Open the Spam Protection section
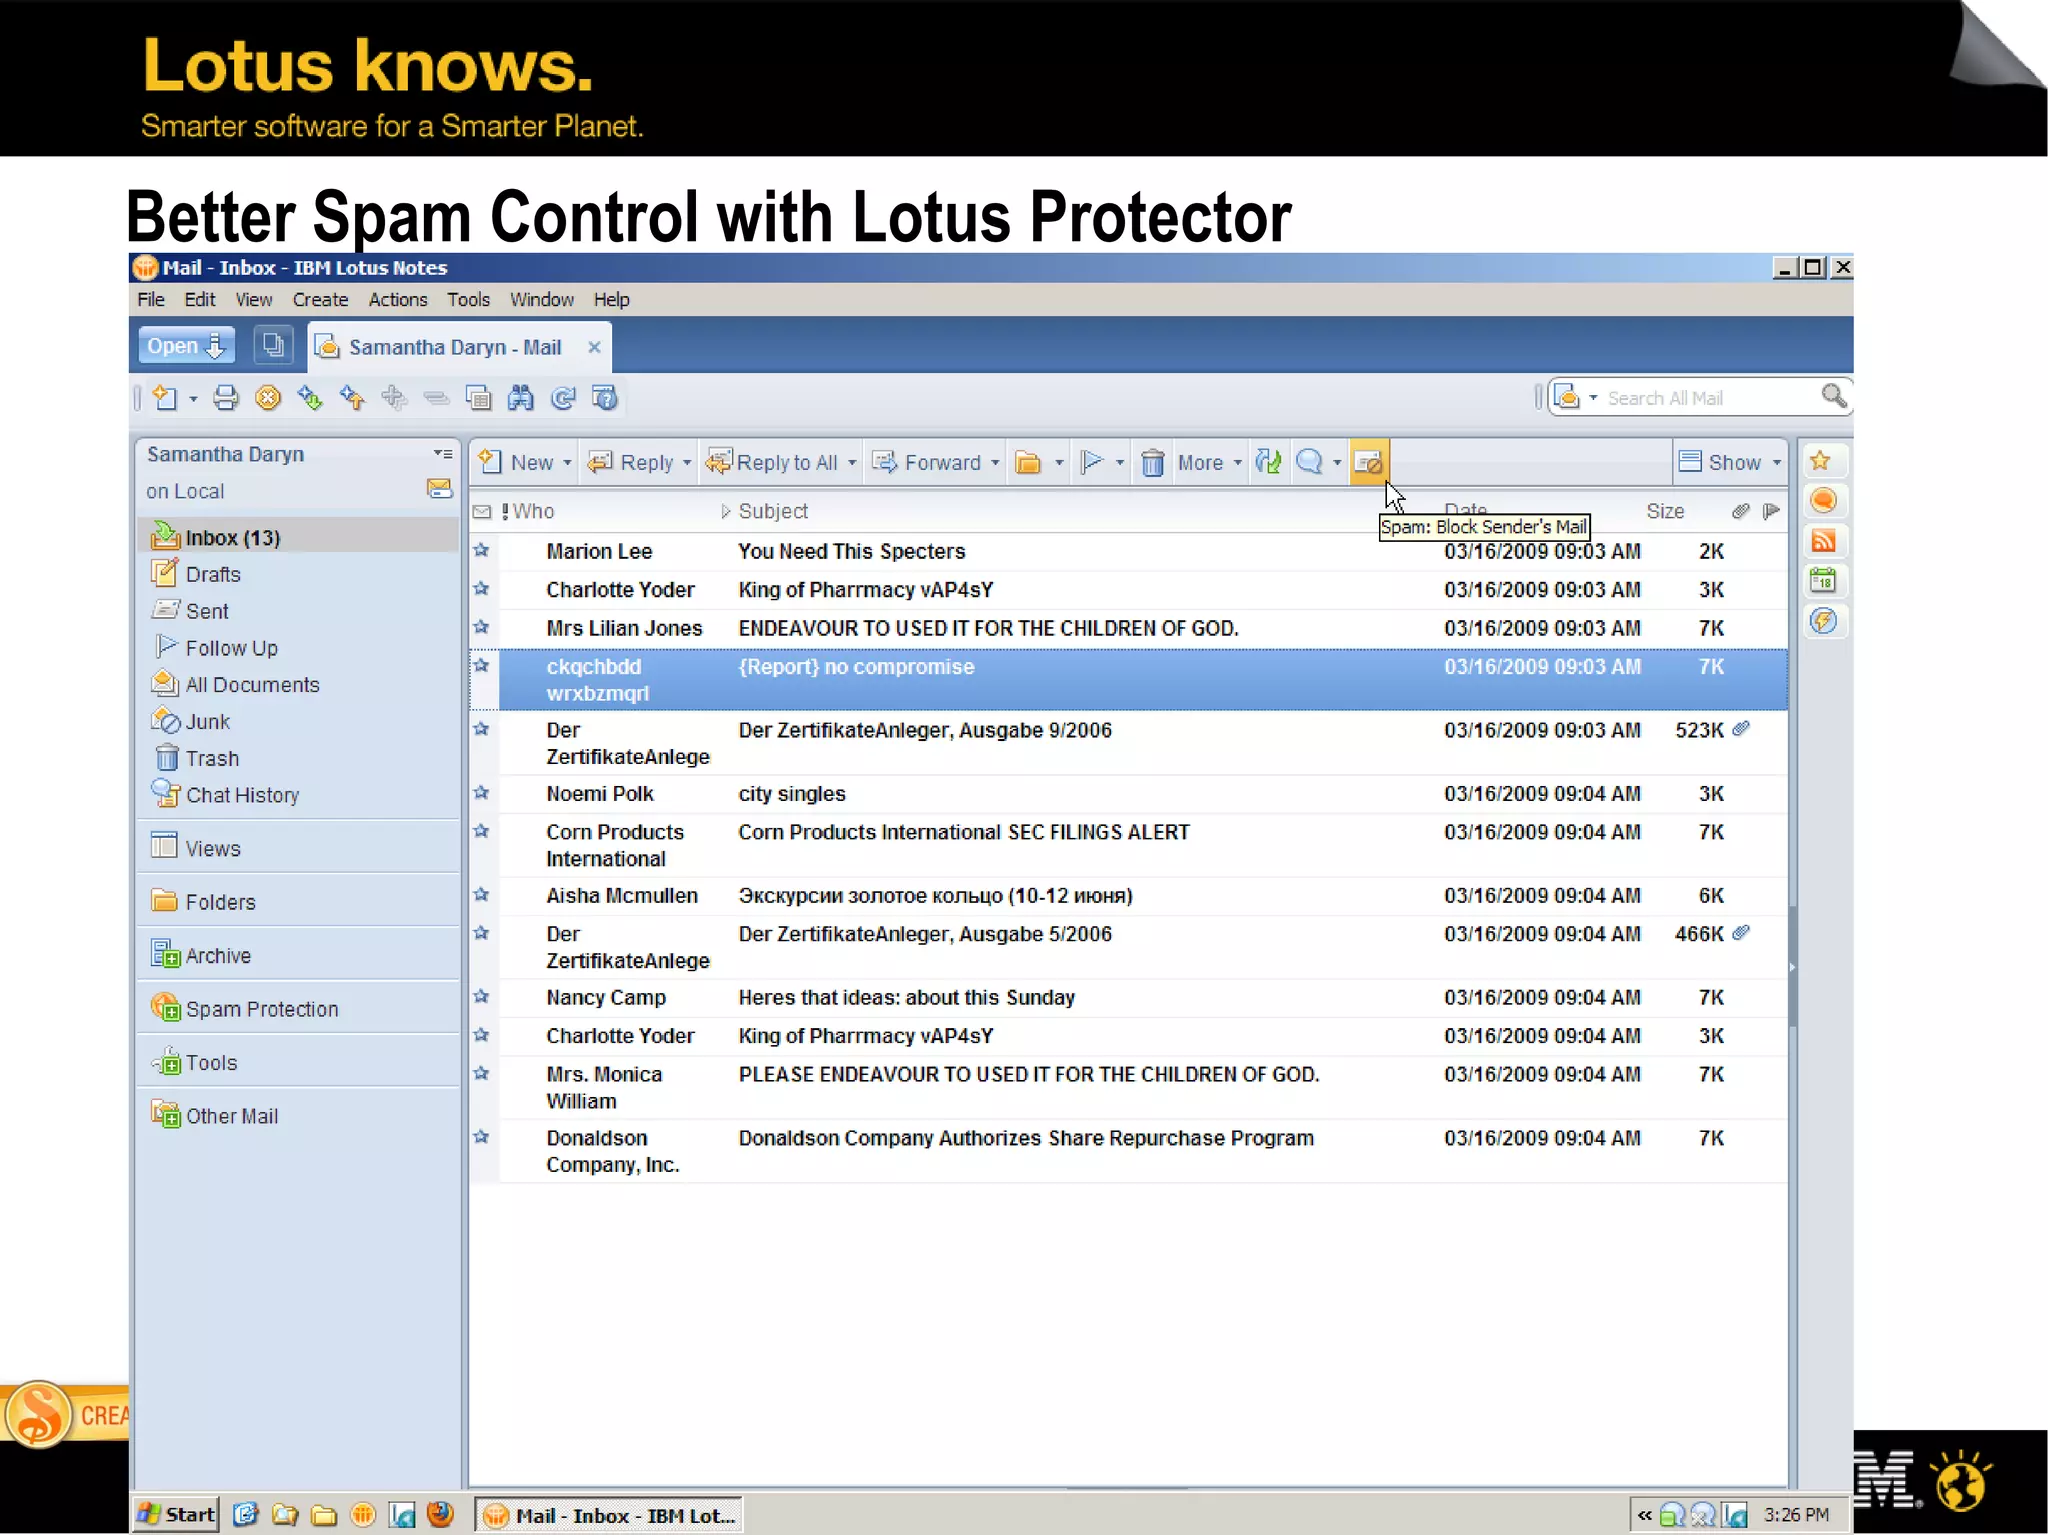 point(262,1009)
